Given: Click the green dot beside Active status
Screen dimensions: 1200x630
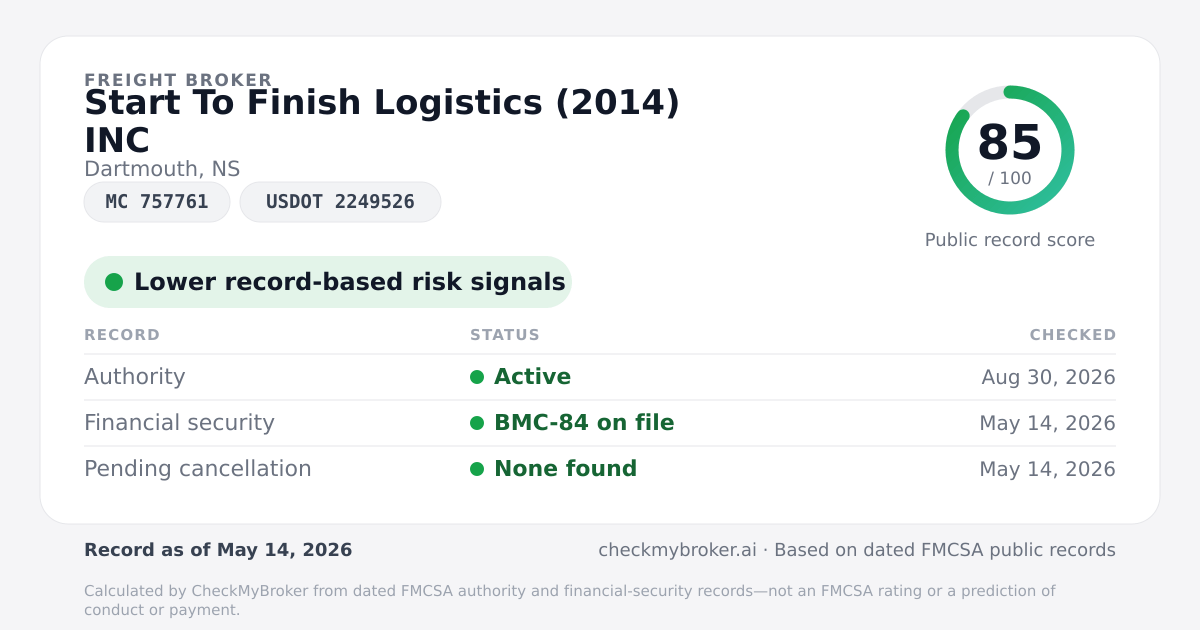Looking at the screenshot, I should point(477,377).
